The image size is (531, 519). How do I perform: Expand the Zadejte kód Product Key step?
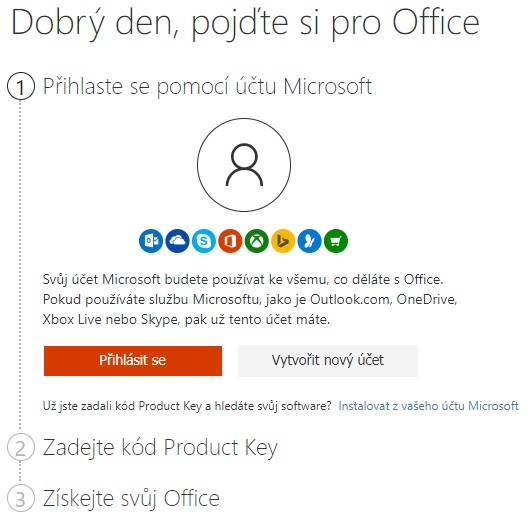(x=160, y=448)
